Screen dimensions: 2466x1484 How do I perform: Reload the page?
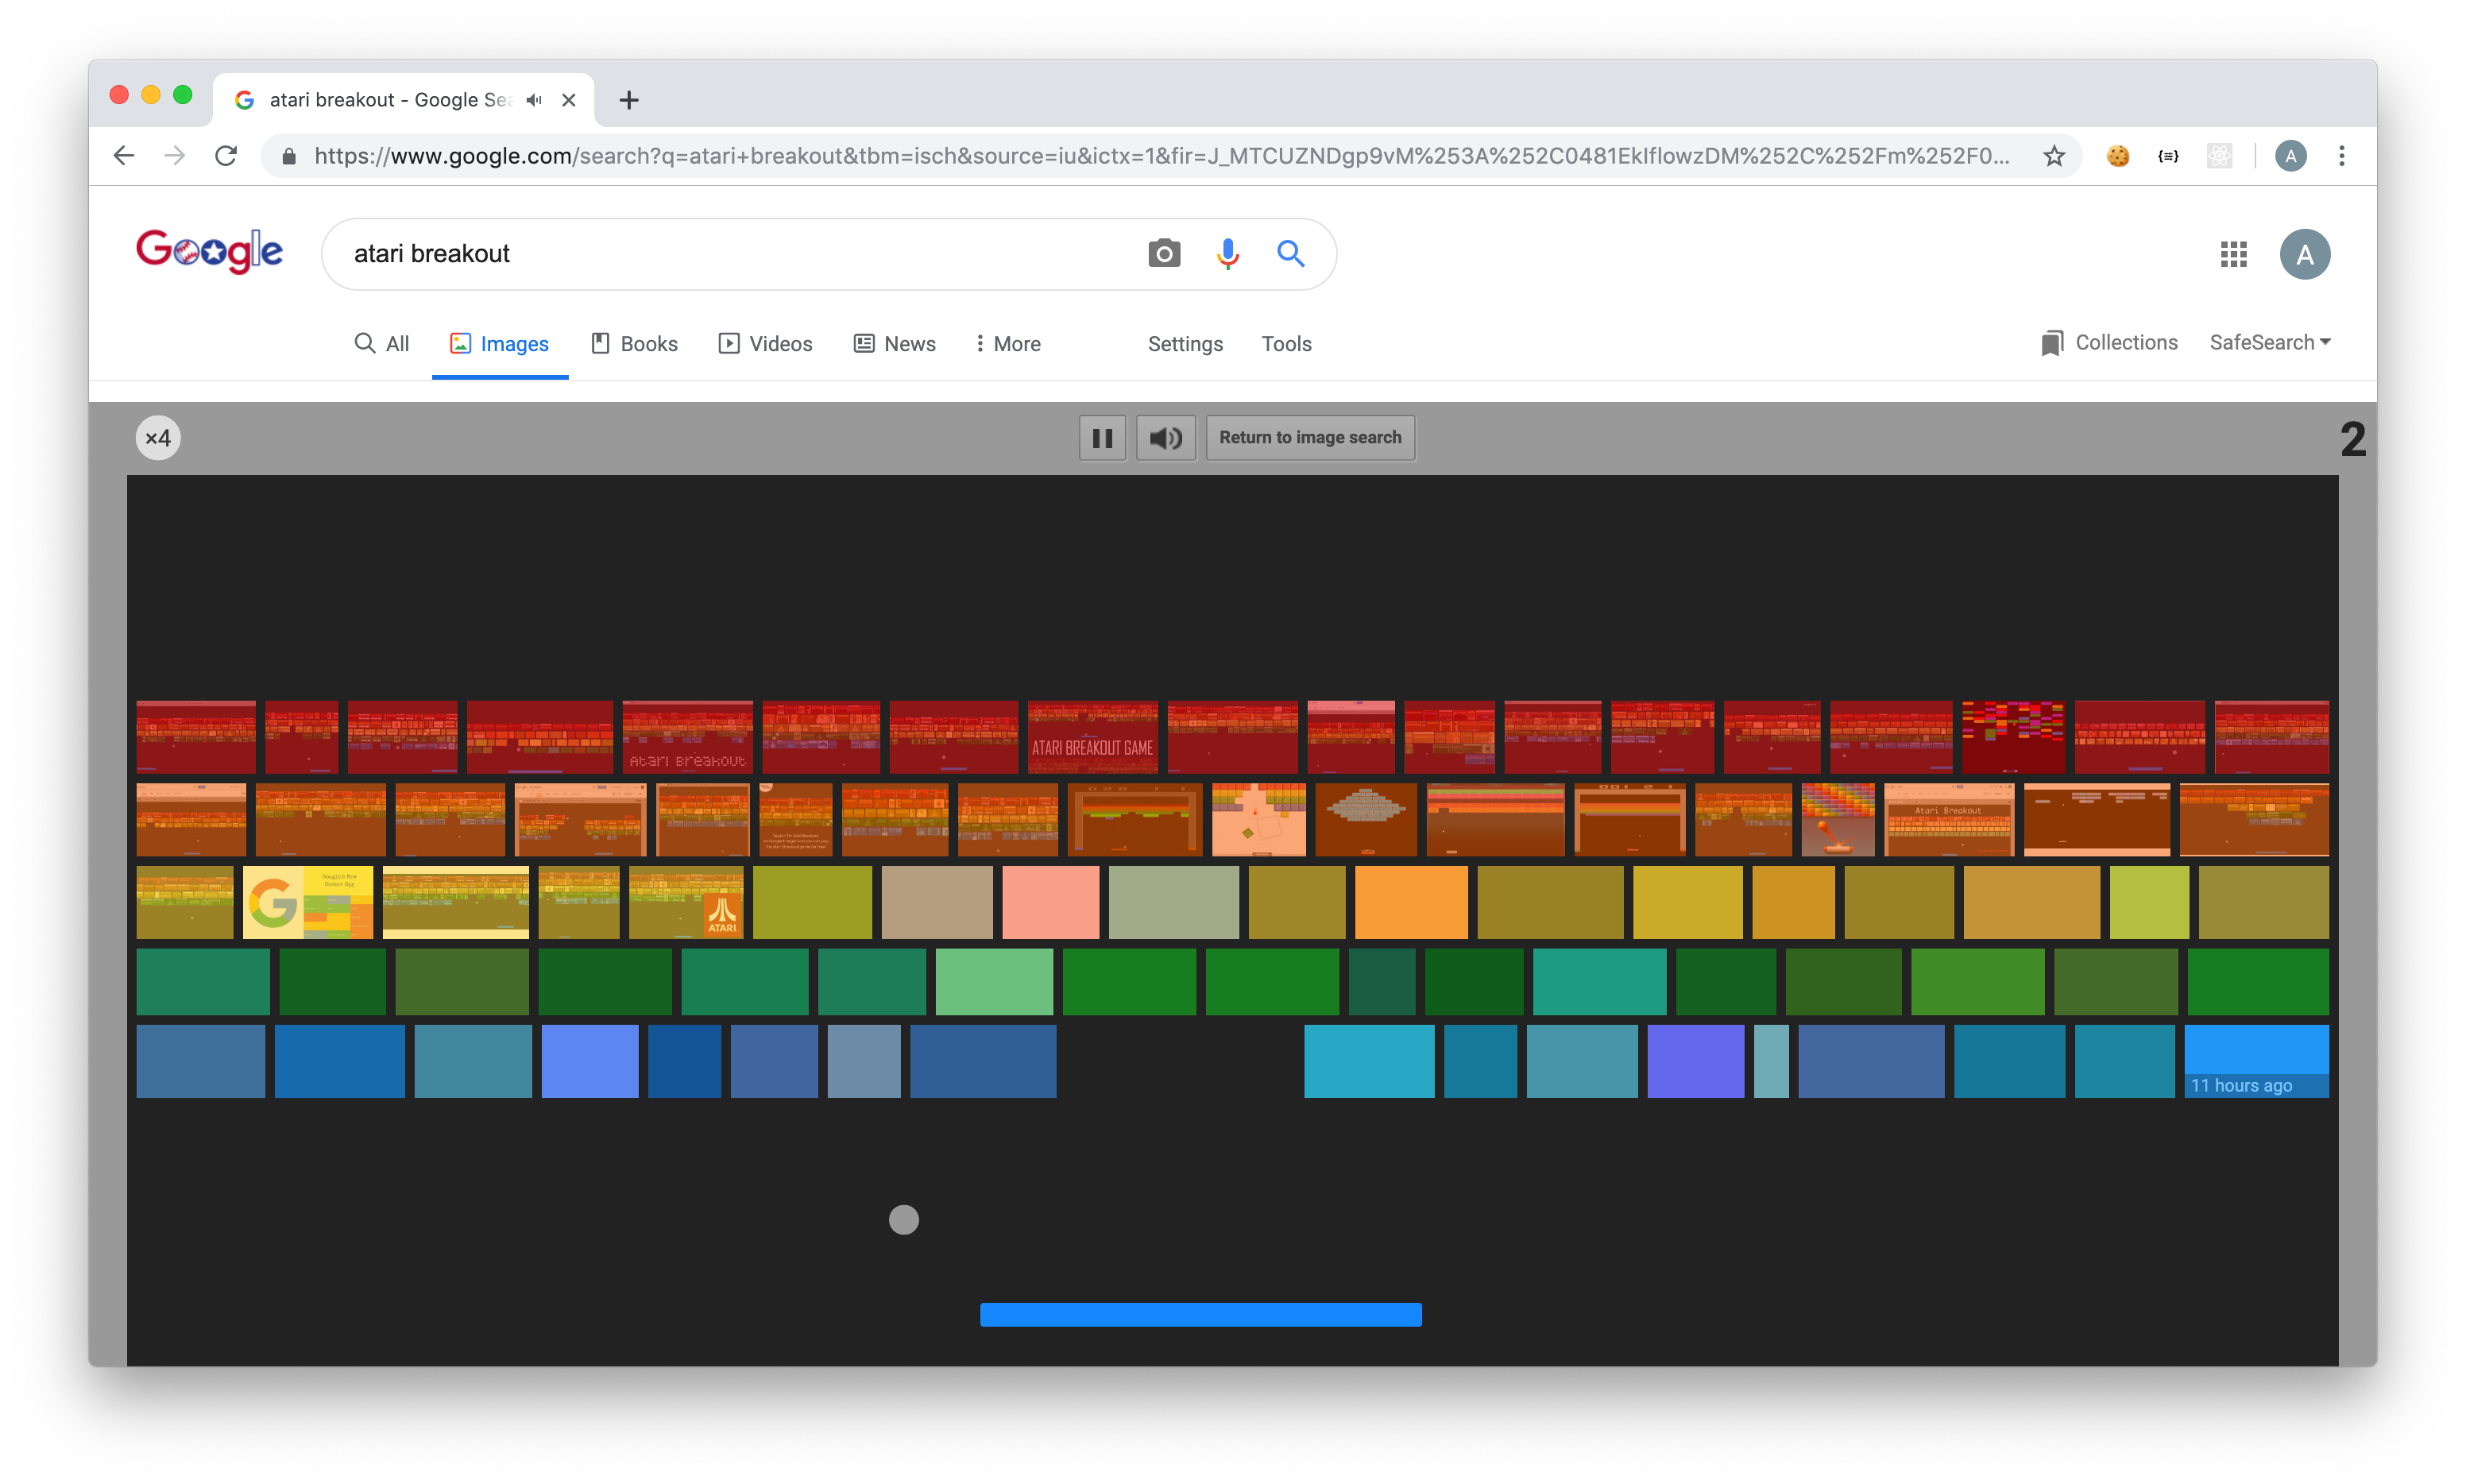pos(226,156)
